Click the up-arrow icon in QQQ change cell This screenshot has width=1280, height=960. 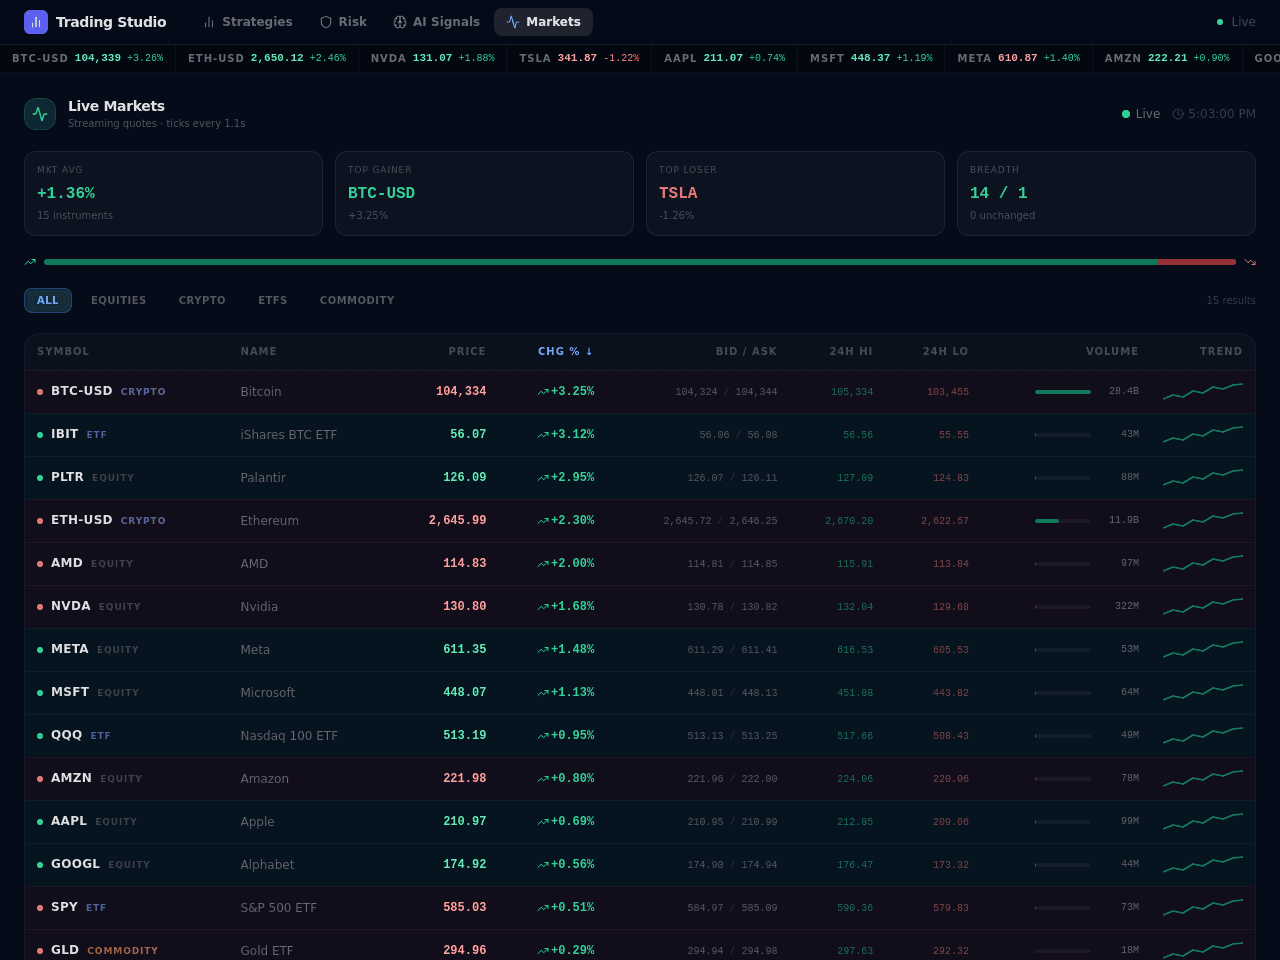pos(543,736)
